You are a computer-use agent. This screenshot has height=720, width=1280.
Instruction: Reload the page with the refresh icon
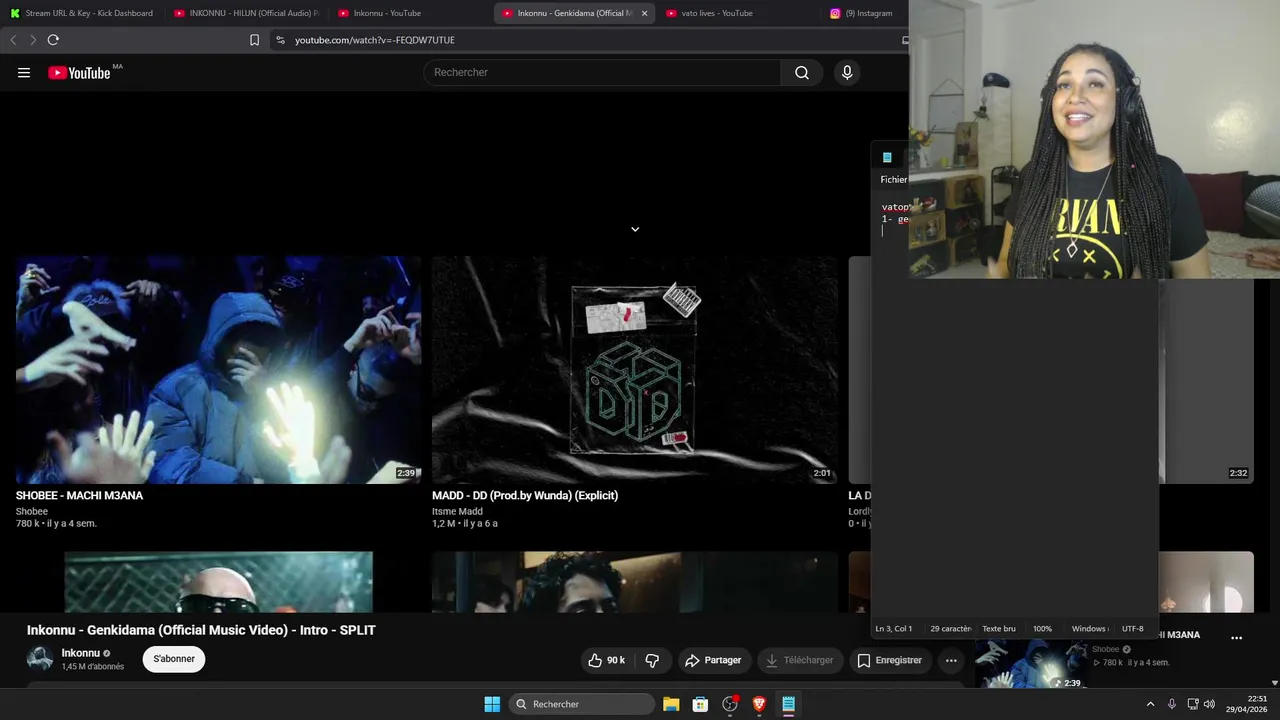click(53, 40)
